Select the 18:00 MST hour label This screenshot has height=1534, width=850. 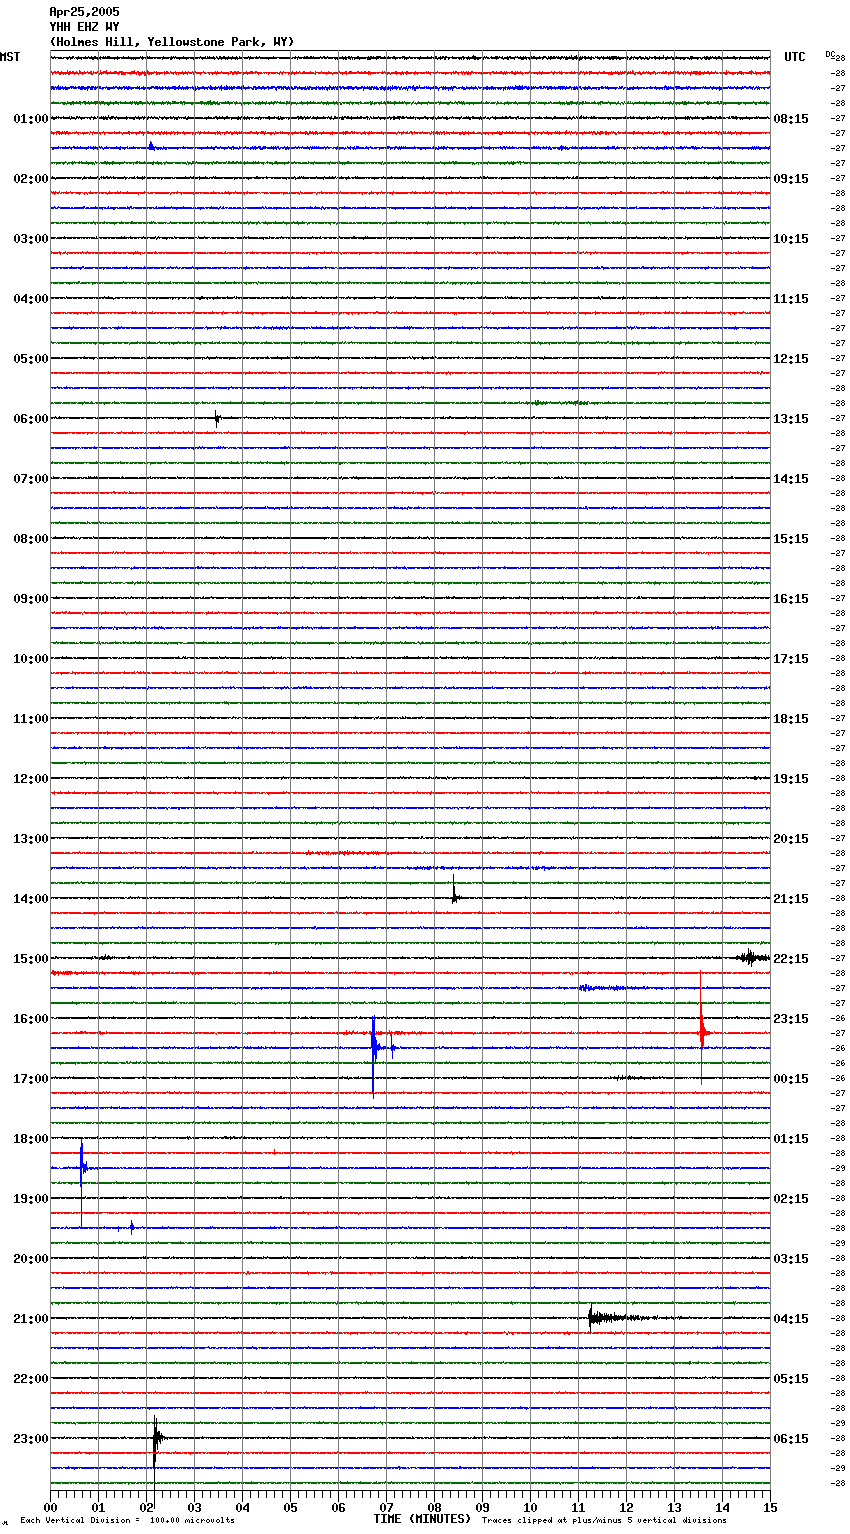coord(30,1139)
